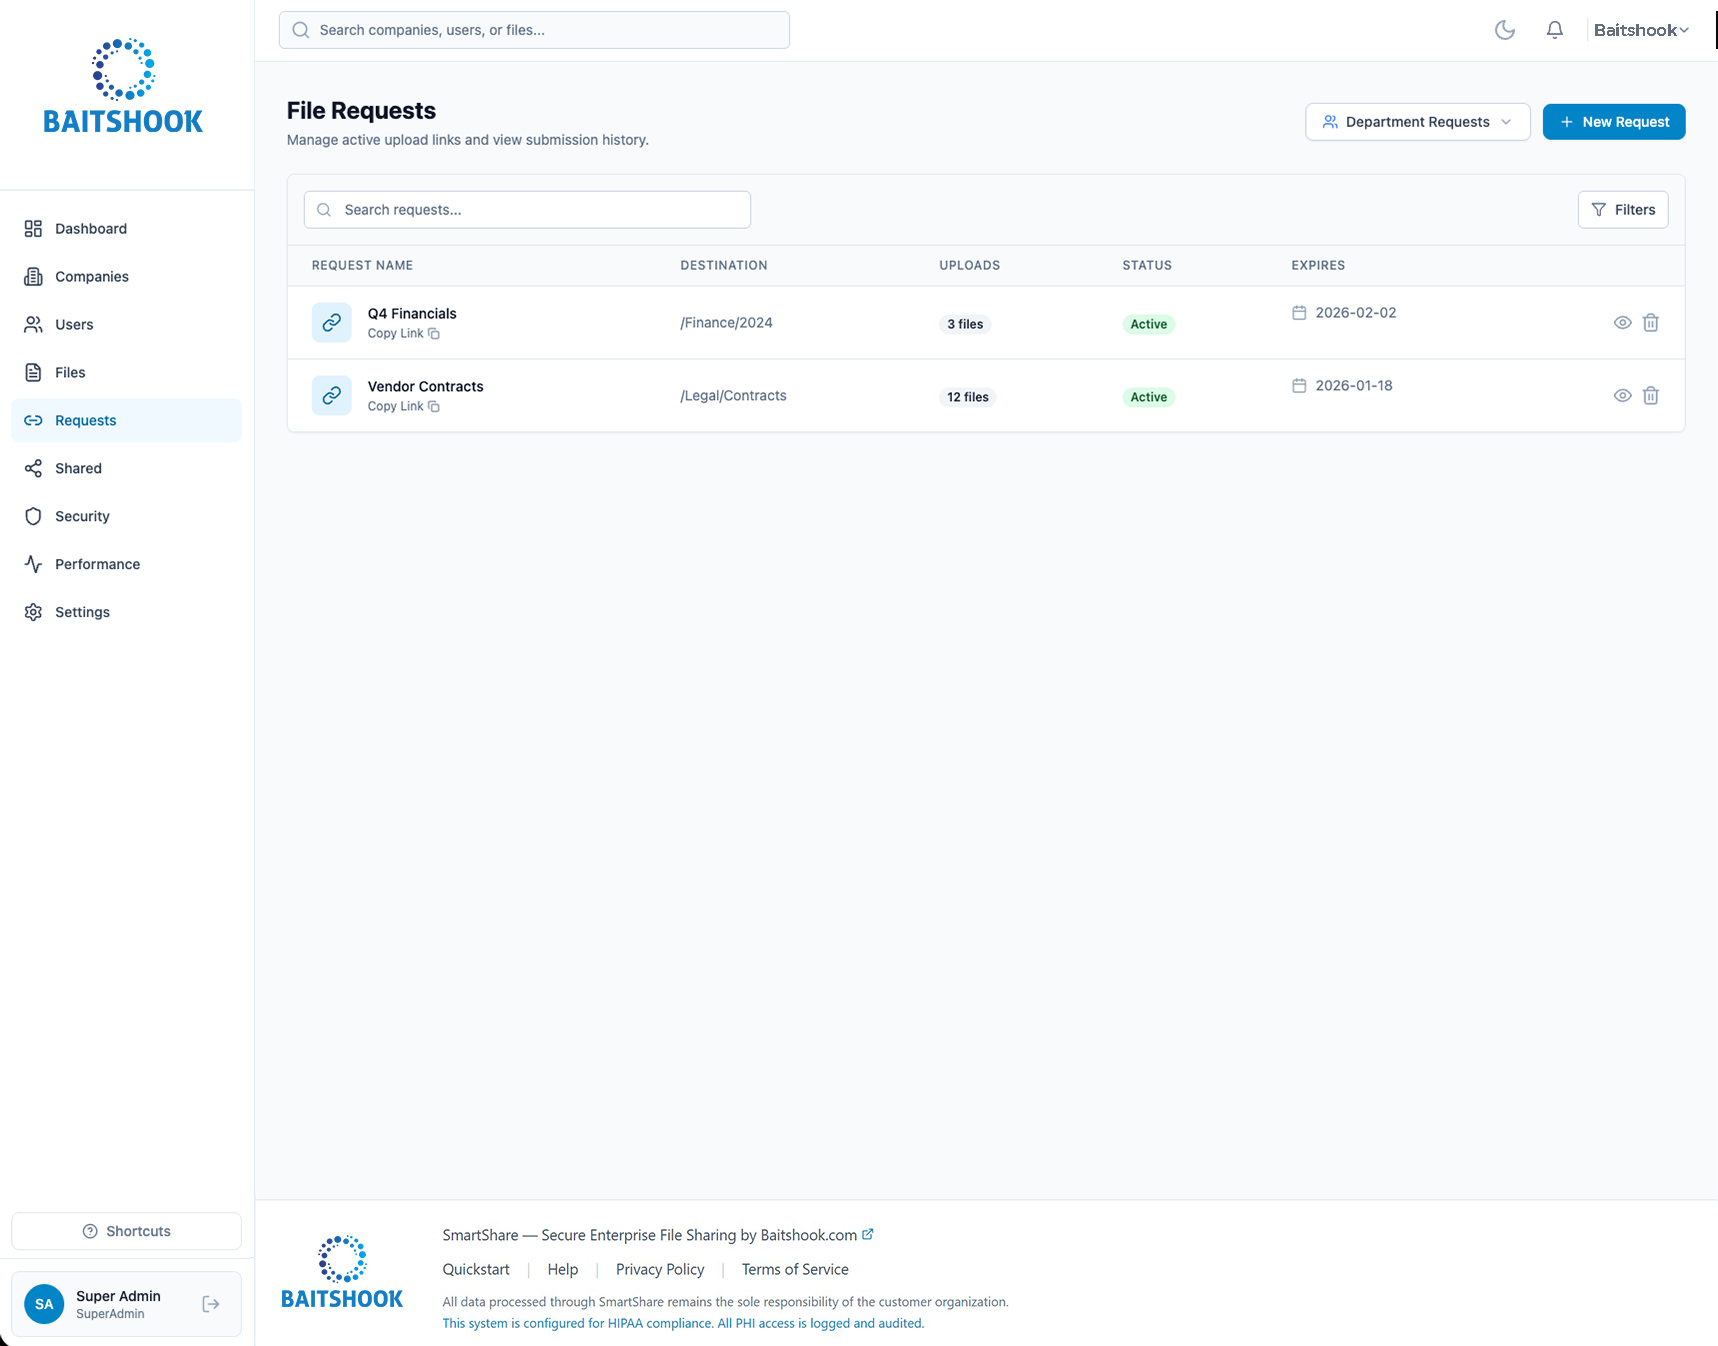Delete the Q4 Financials request
1718x1346 pixels.
(1650, 323)
